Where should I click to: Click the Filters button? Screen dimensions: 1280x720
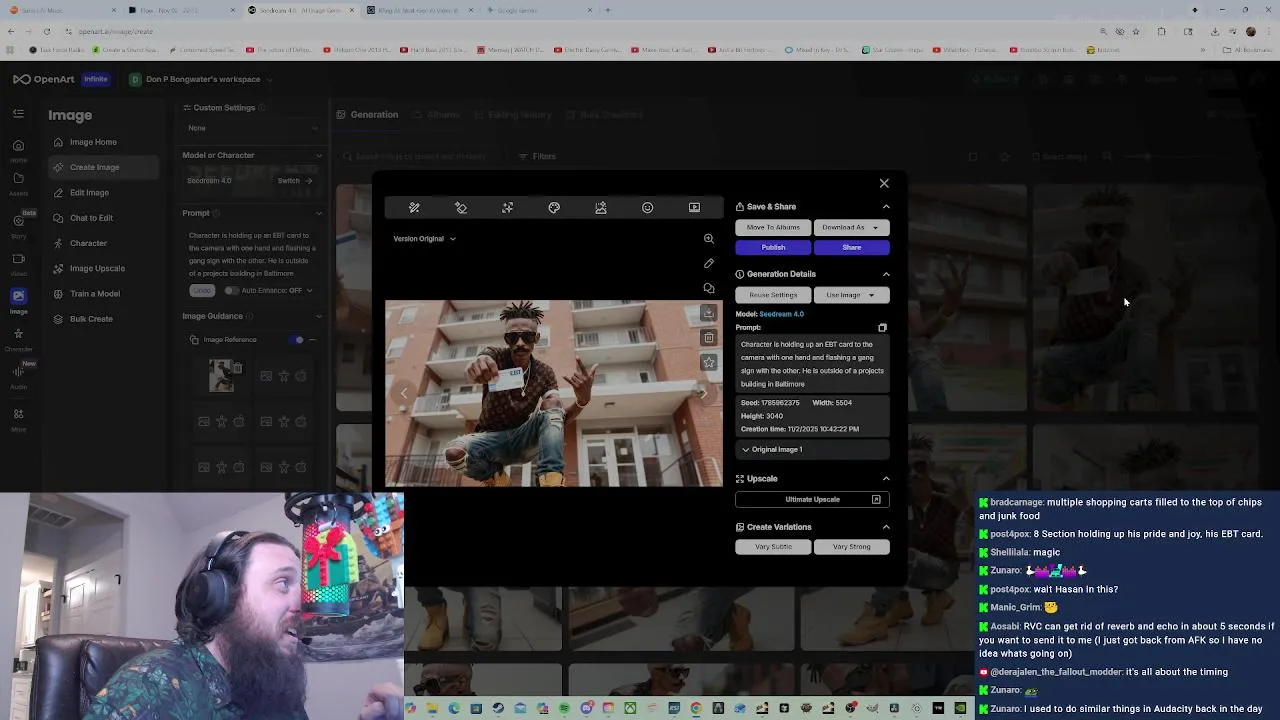point(537,156)
